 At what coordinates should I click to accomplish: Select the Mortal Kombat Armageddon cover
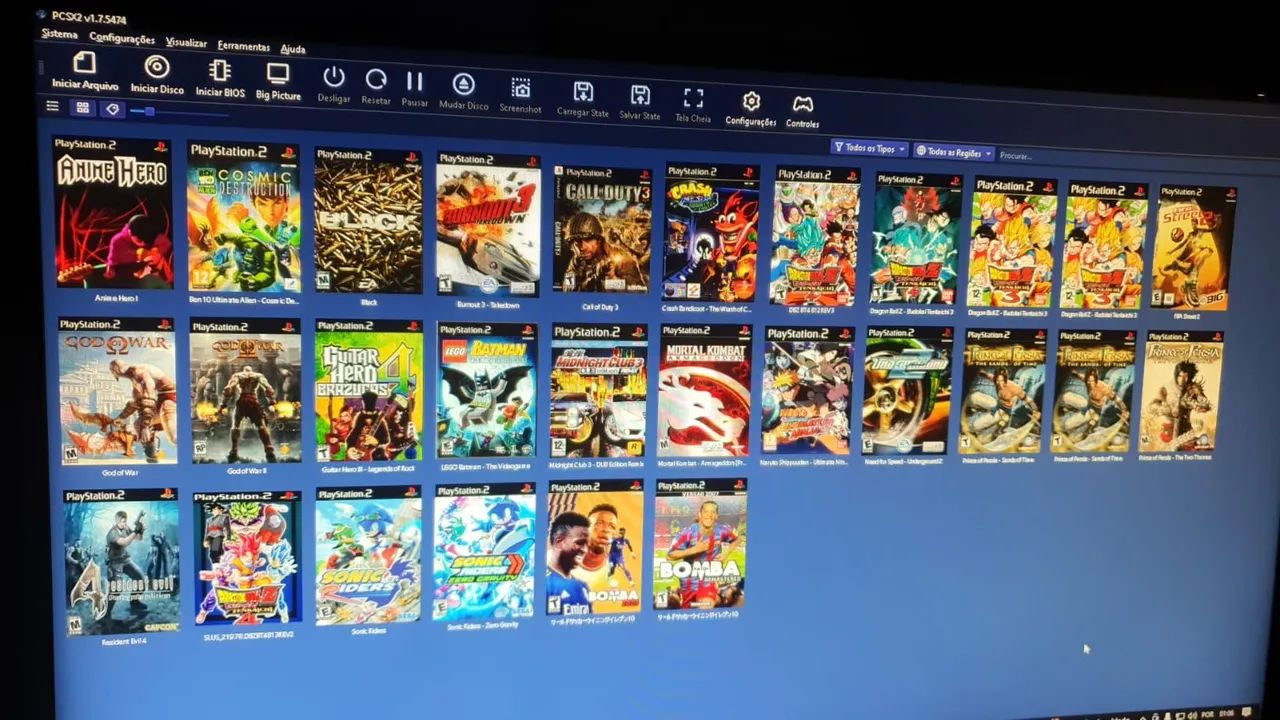705,391
